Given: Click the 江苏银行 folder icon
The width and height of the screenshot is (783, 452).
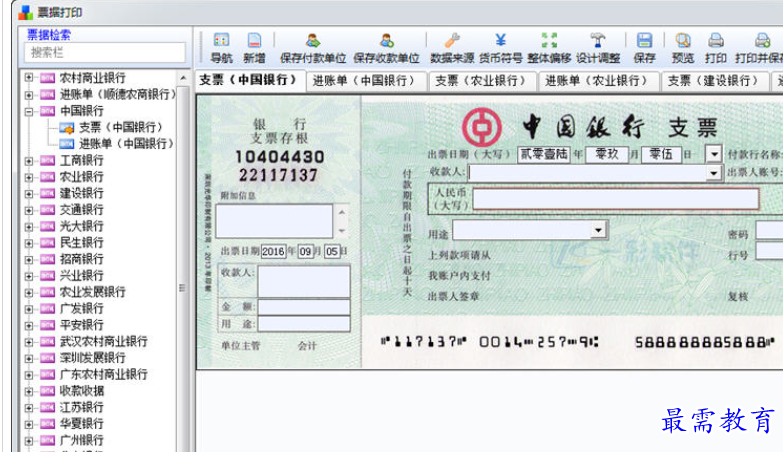Looking at the screenshot, I should pyautogui.click(x=47, y=408).
